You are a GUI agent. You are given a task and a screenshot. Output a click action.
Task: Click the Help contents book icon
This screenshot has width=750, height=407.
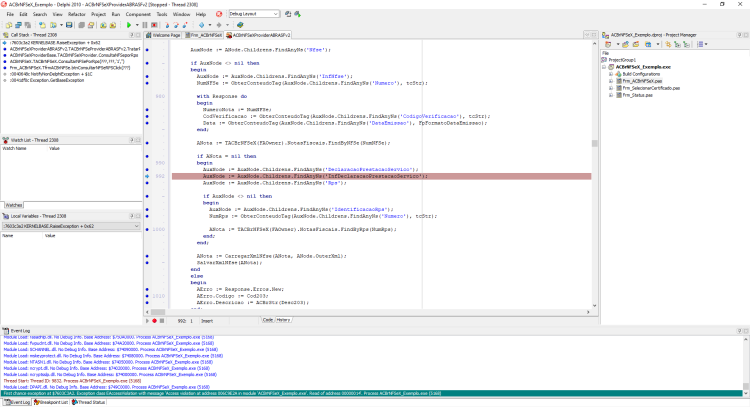pyautogui.click(x=240, y=25)
